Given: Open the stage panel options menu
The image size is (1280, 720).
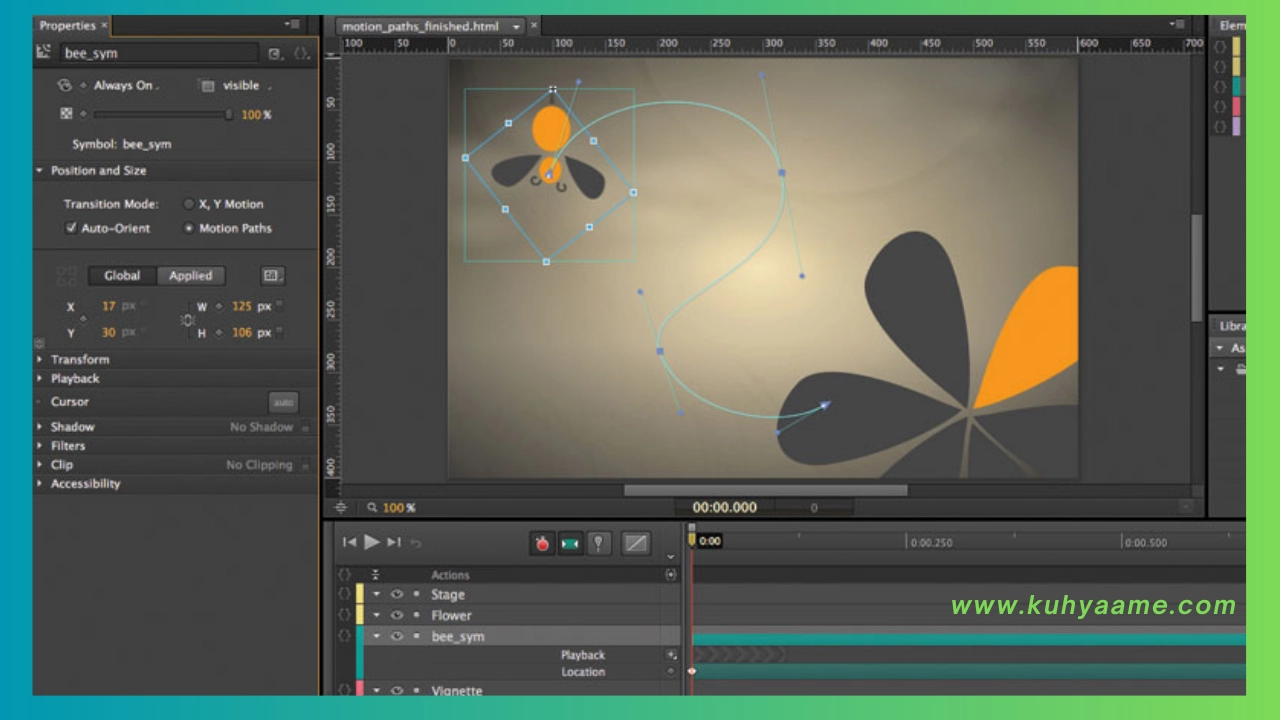Looking at the screenshot, I should [1177, 24].
